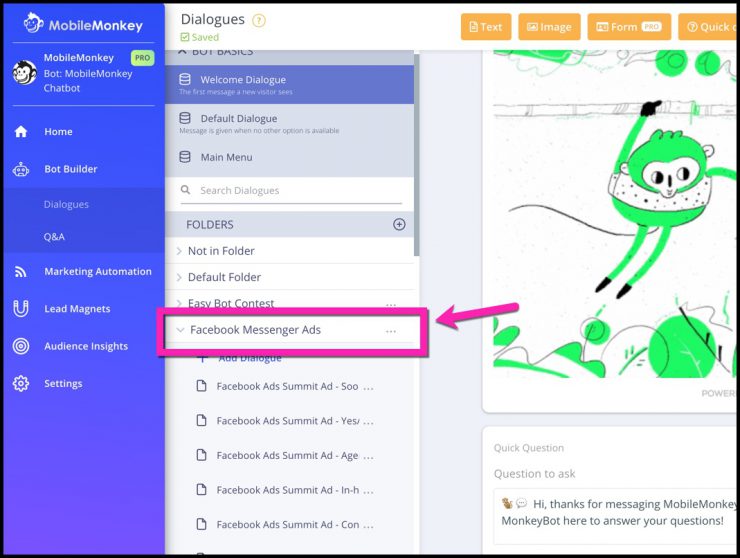This screenshot has height=558, width=740.
Task: Click the Main Menu database icon
Action: [x=185, y=157]
